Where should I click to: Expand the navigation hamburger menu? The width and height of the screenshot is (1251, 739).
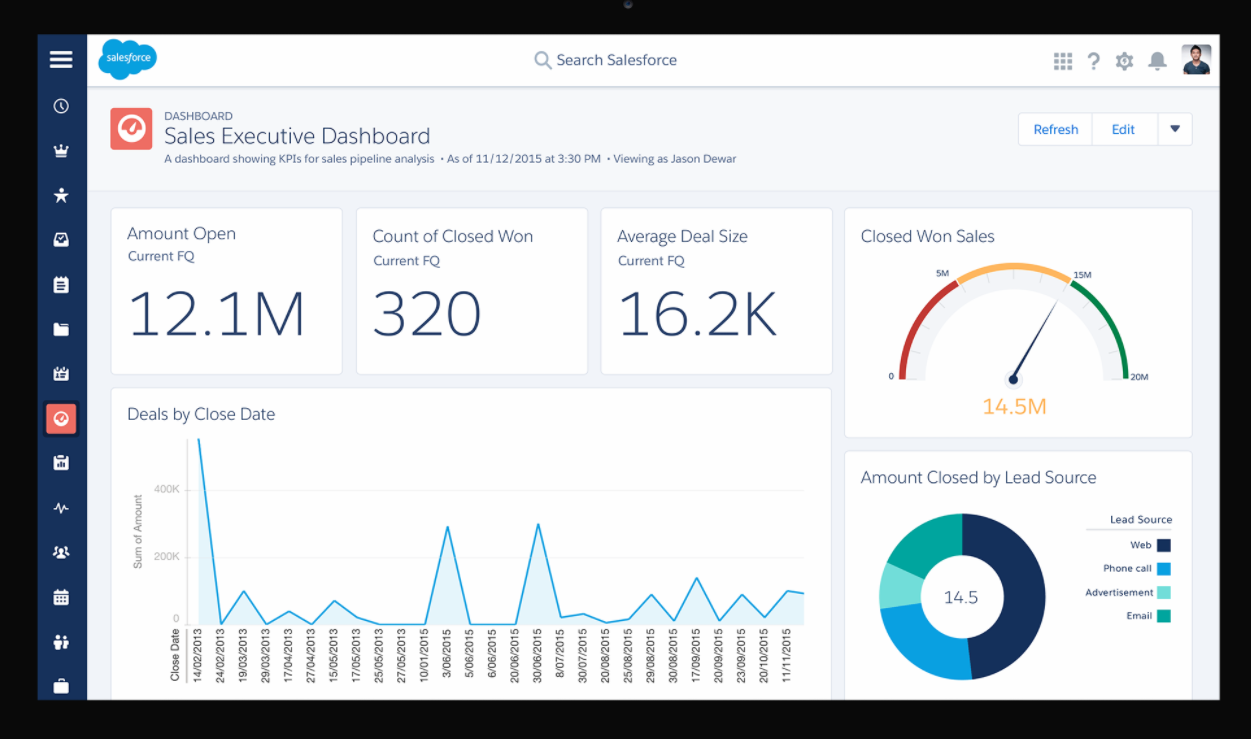[x=61, y=59]
